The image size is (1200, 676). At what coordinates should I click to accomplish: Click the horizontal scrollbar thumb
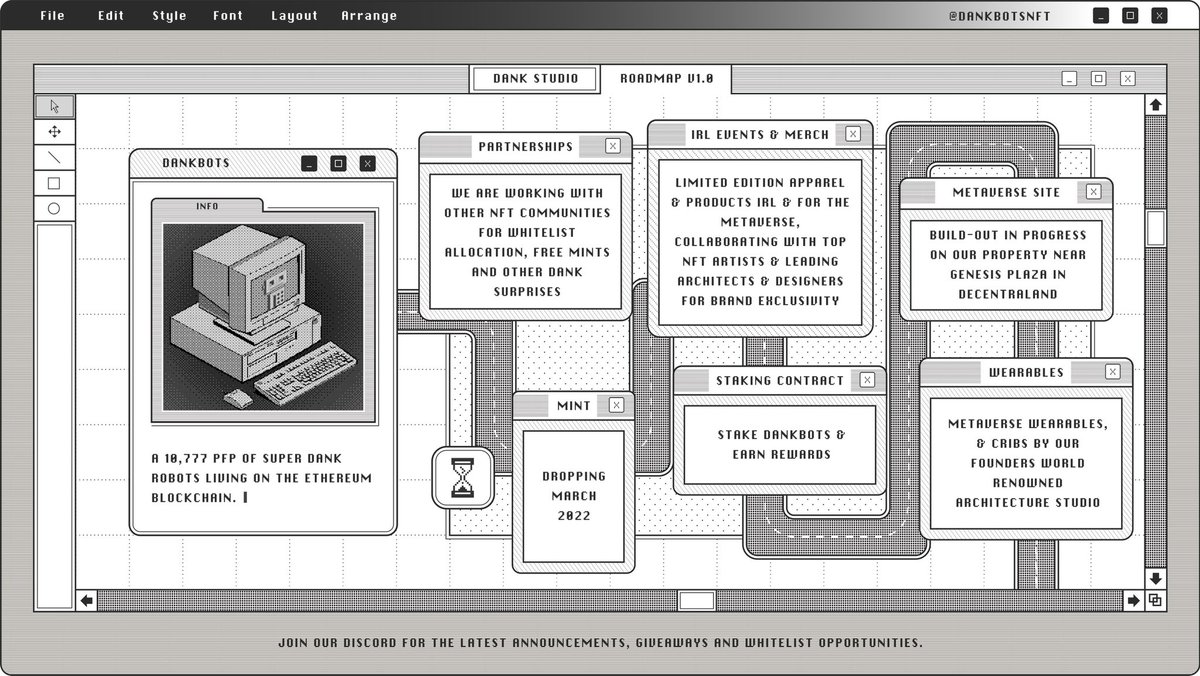696,600
